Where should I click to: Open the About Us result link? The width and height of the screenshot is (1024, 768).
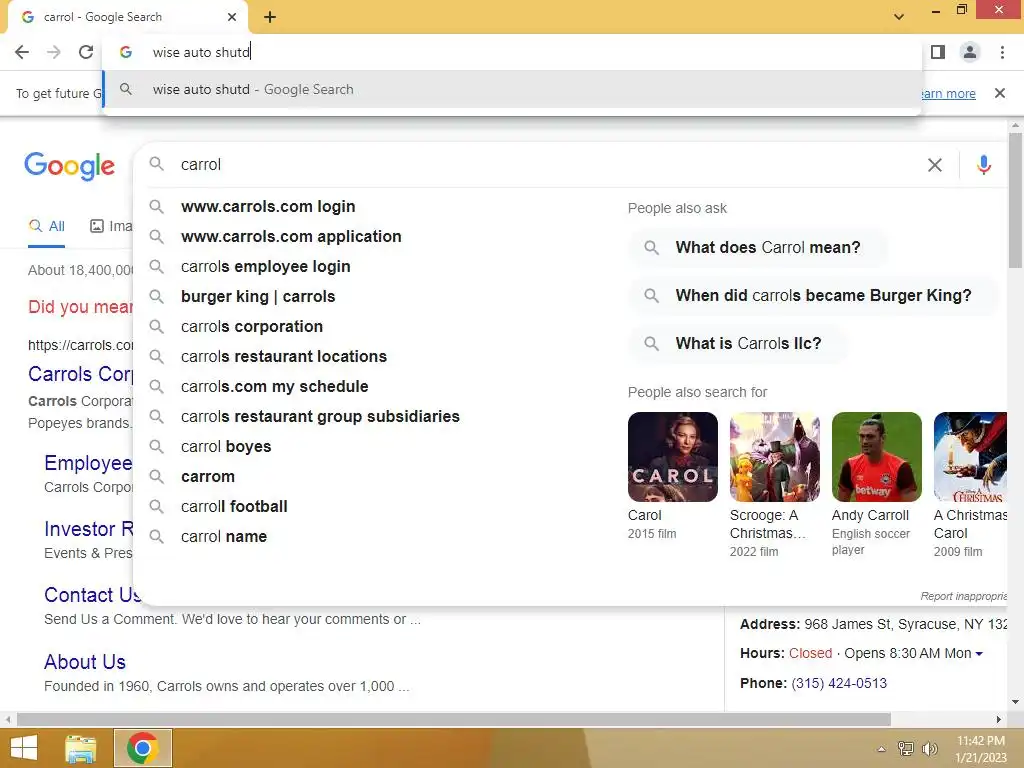point(85,662)
